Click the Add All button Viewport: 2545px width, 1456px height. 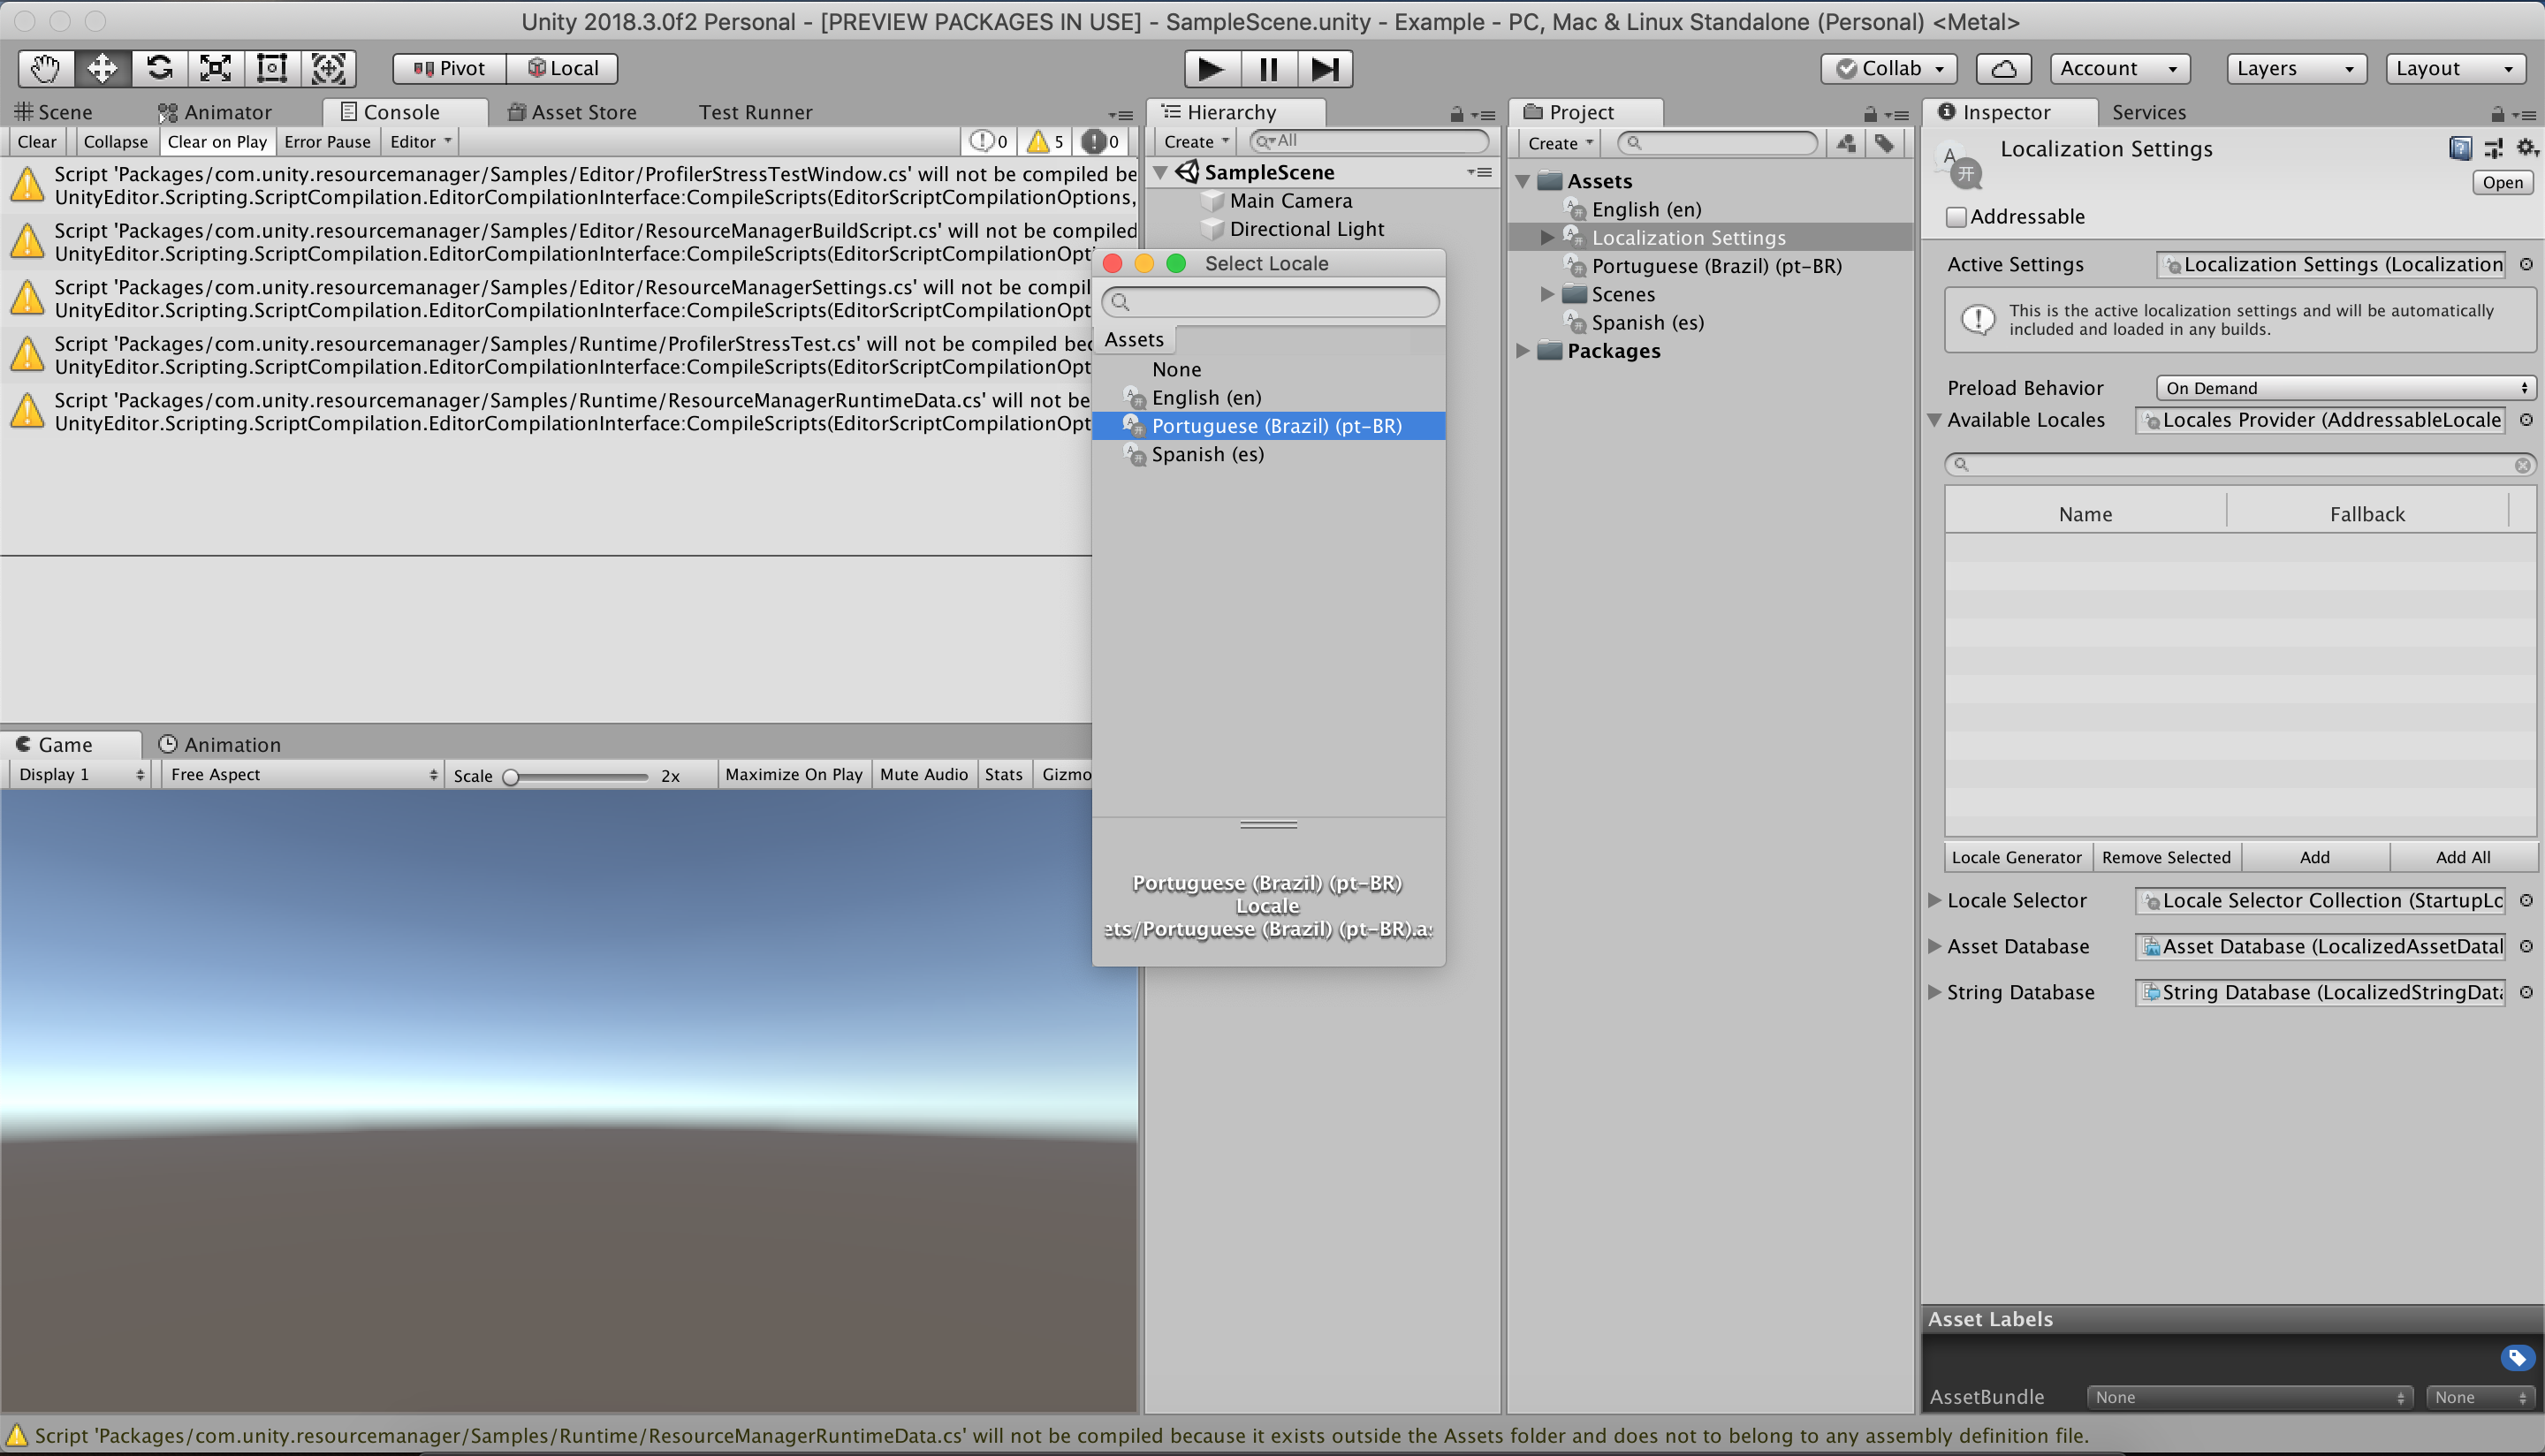tap(2462, 857)
